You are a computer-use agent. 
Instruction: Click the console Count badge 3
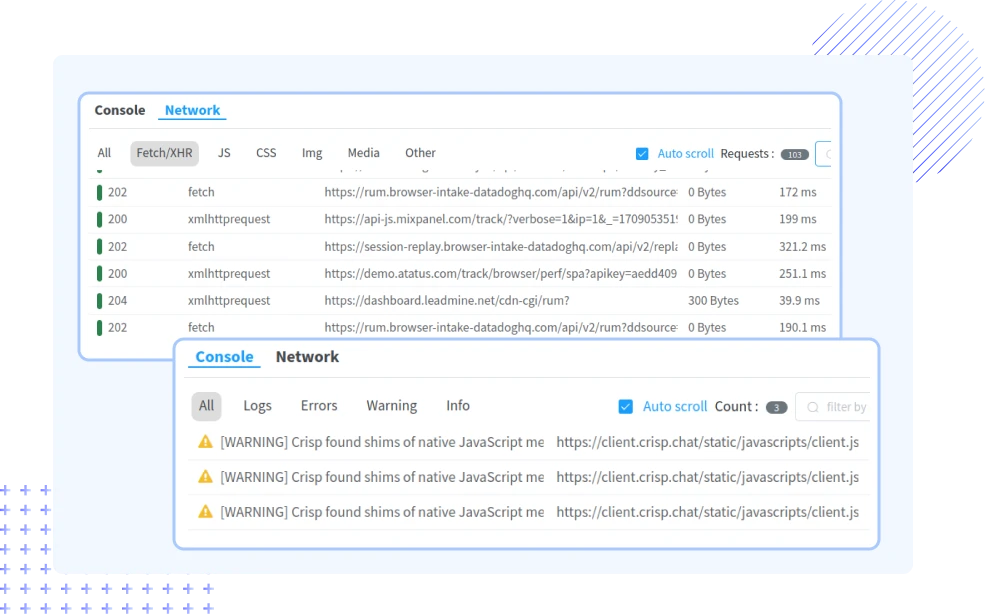click(776, 407)
